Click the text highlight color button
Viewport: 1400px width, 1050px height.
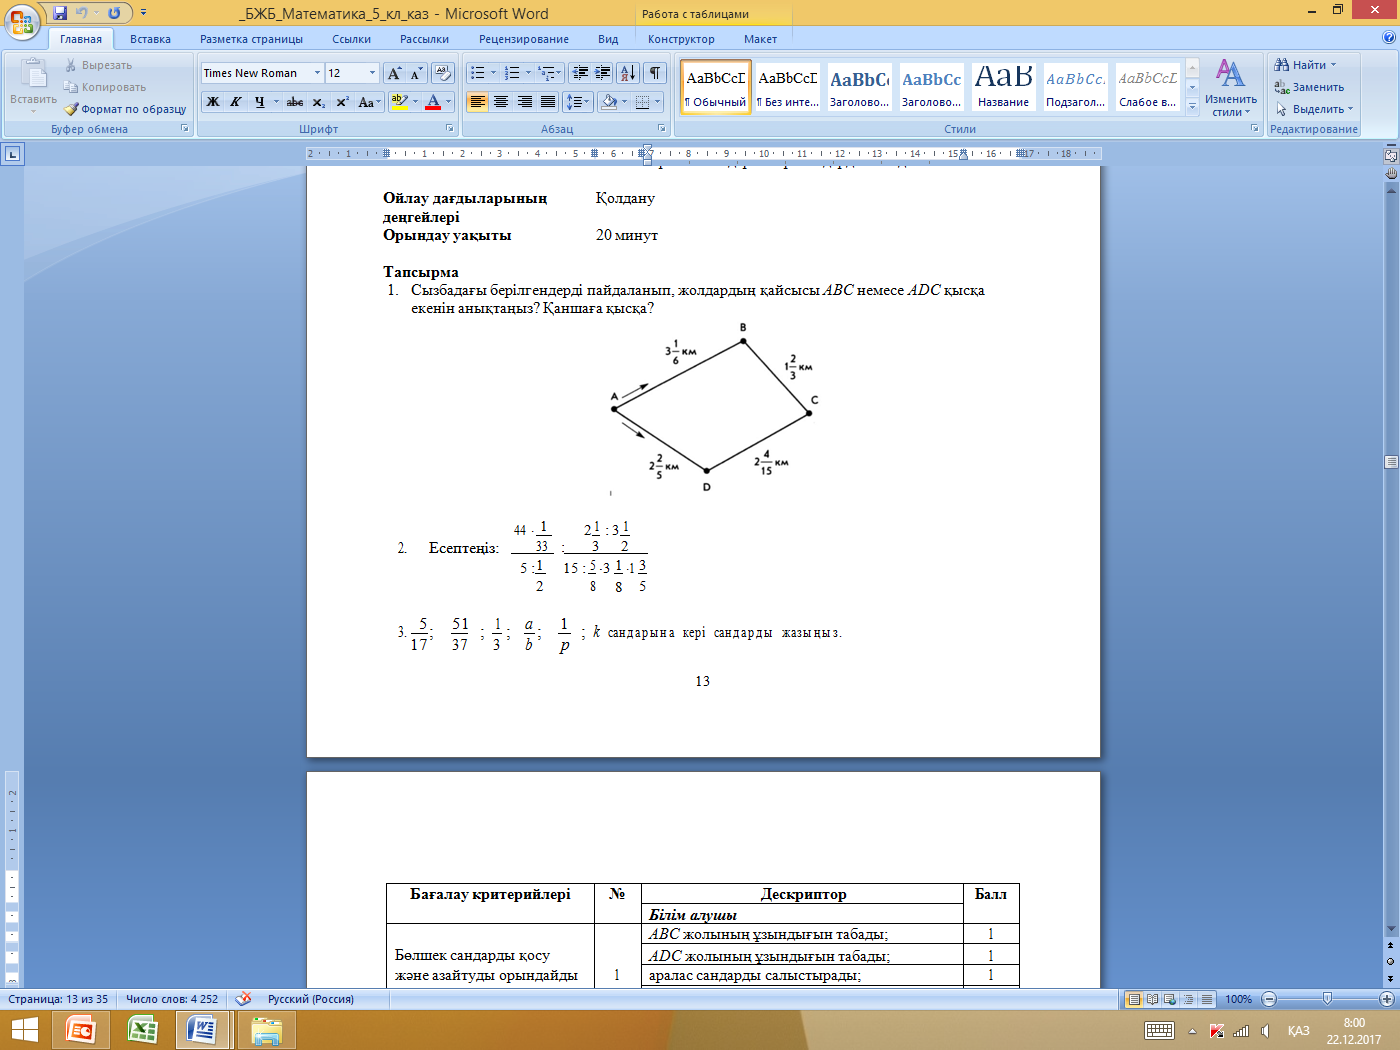click(x=399, y=102)
